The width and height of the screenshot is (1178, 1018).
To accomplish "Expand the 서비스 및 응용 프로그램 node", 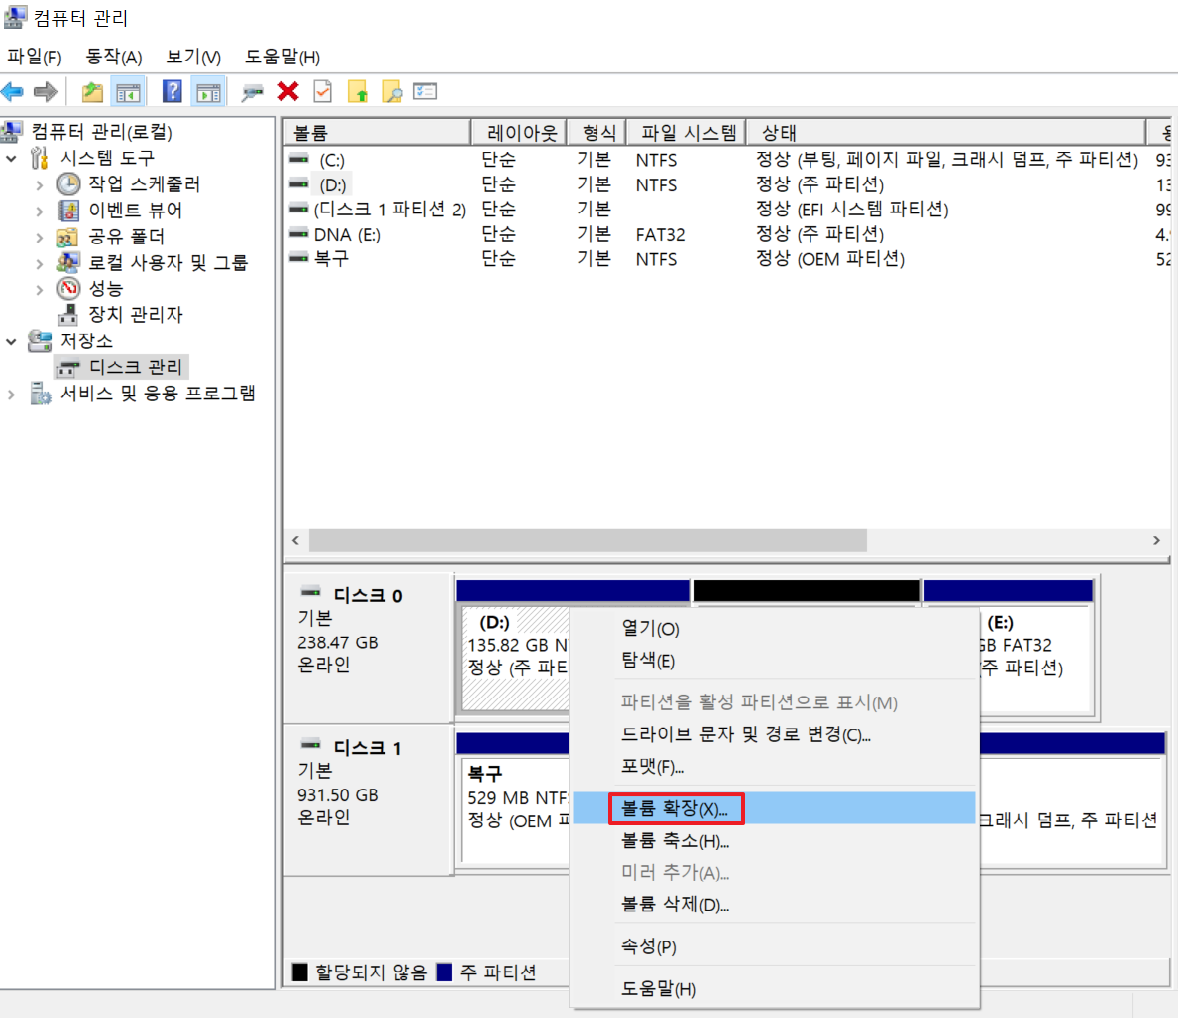I will pos(10,392).
